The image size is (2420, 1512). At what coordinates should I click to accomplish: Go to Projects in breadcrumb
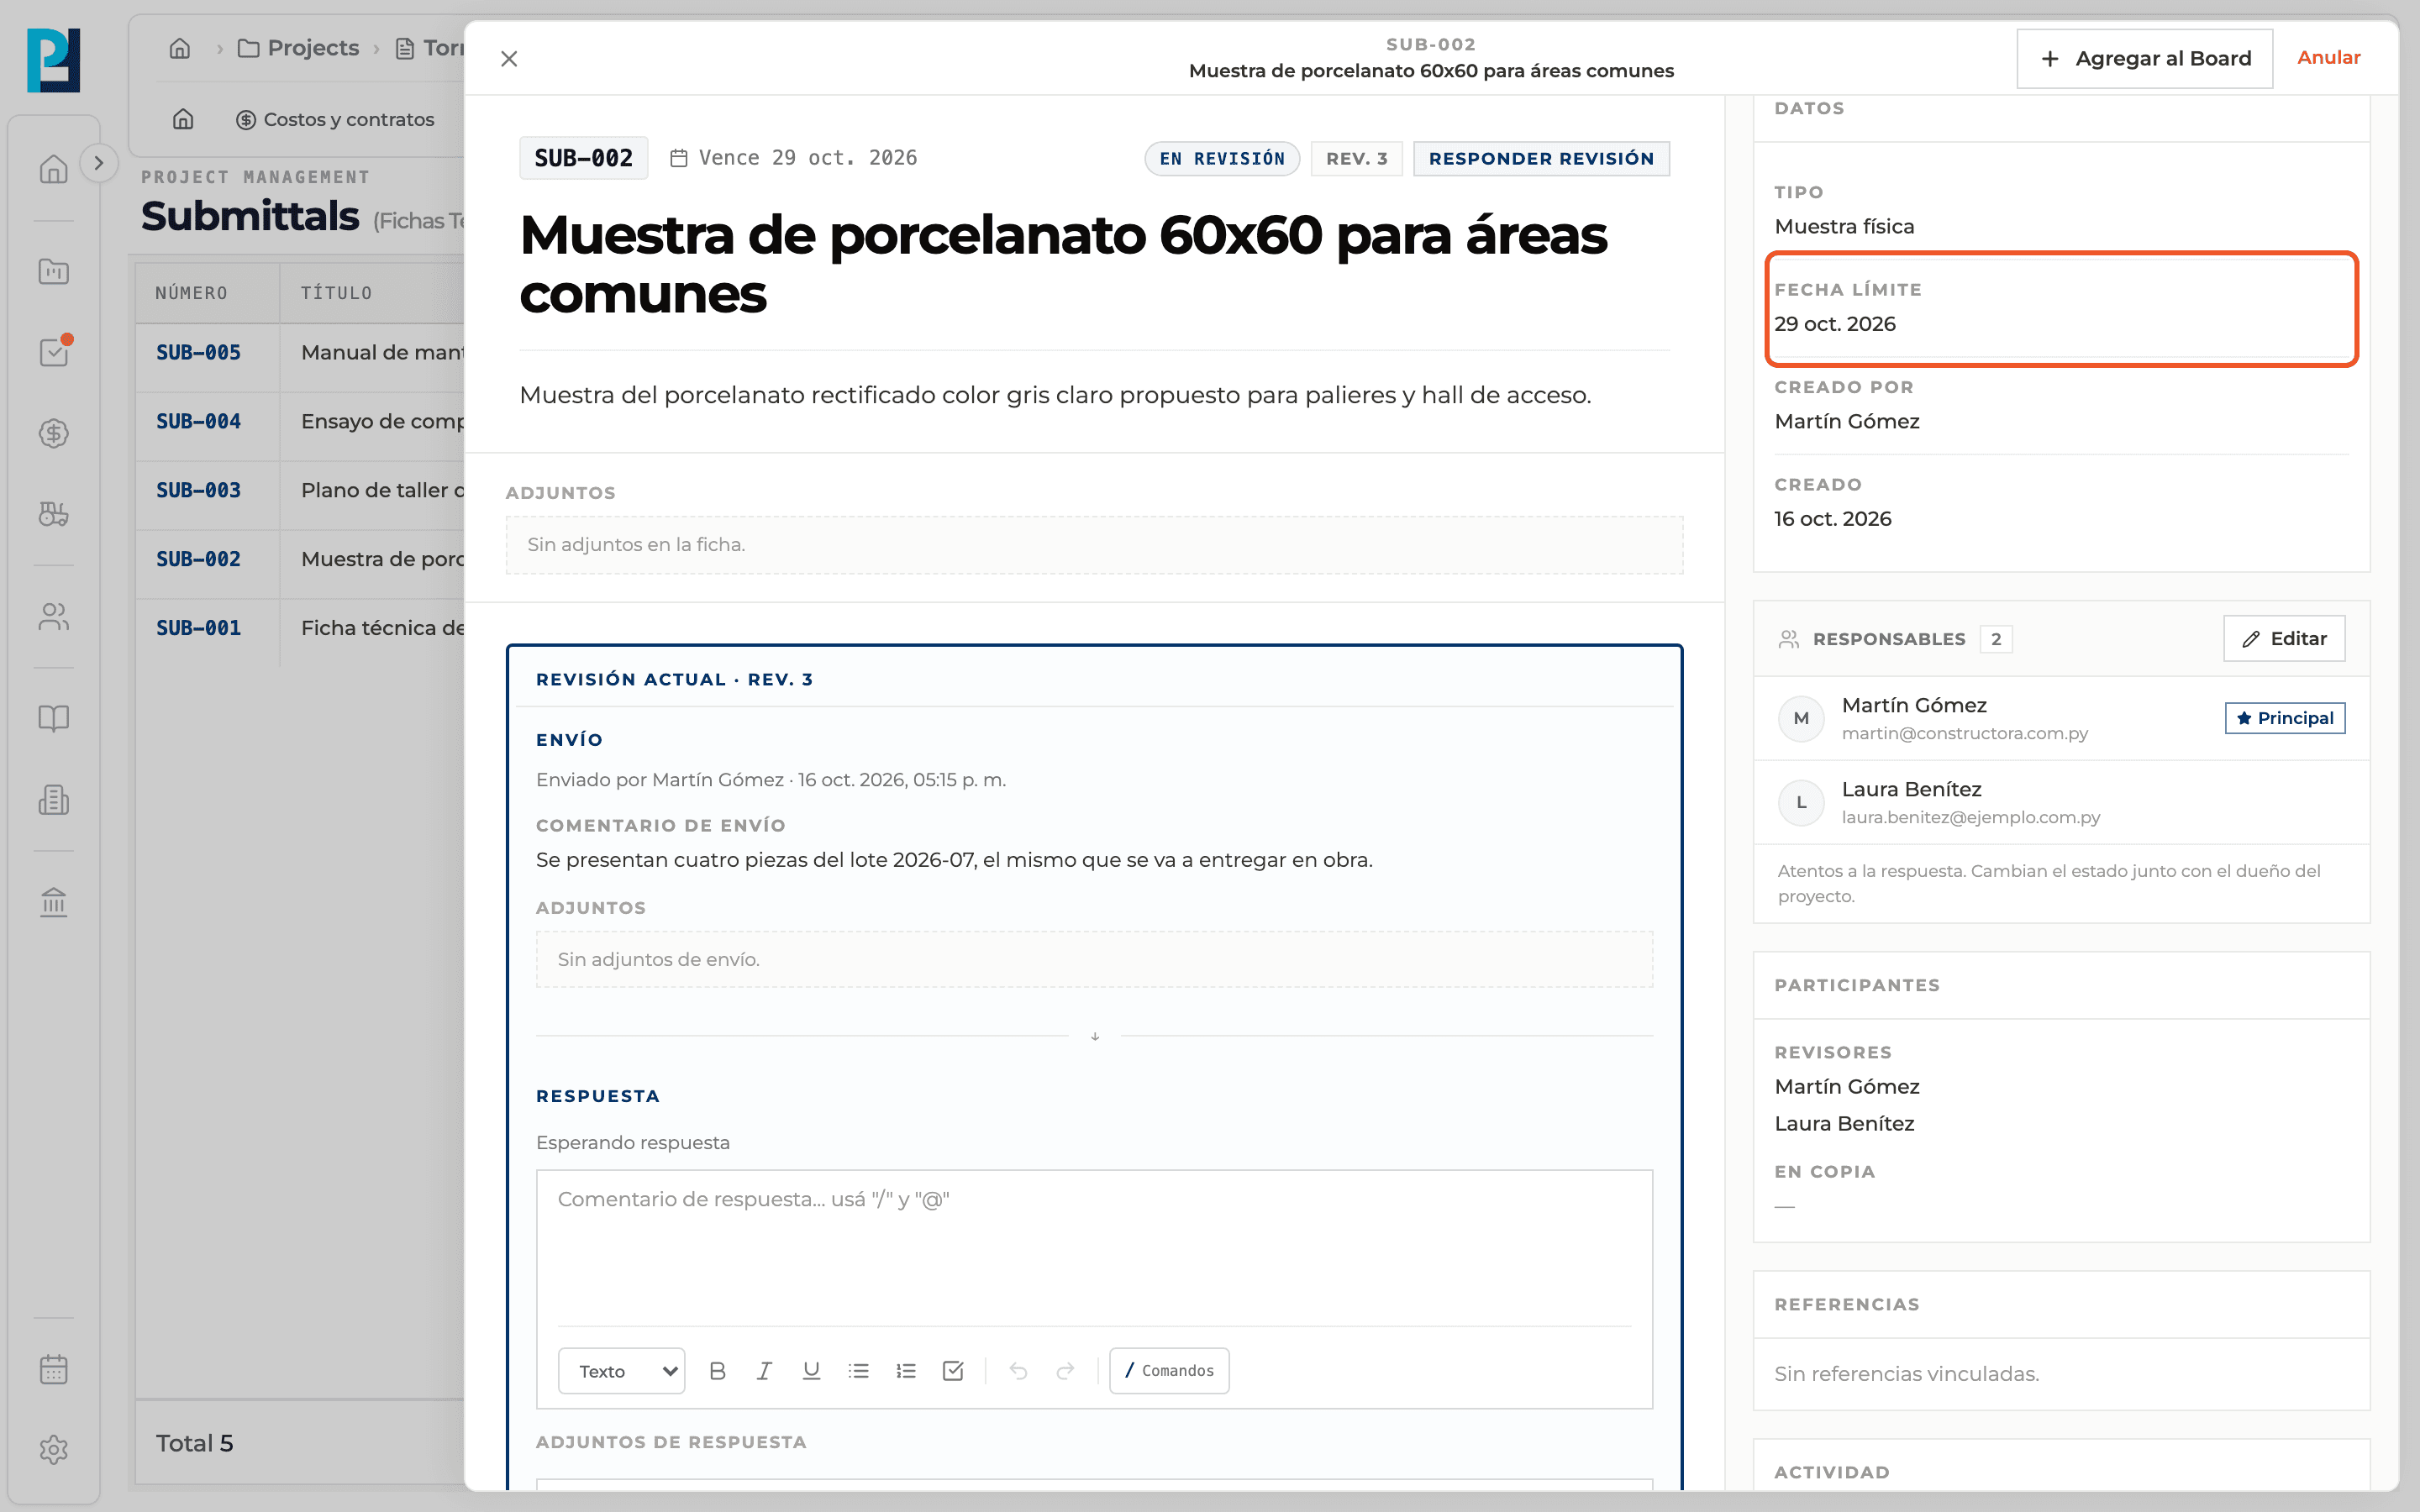(x=298, y=48)
